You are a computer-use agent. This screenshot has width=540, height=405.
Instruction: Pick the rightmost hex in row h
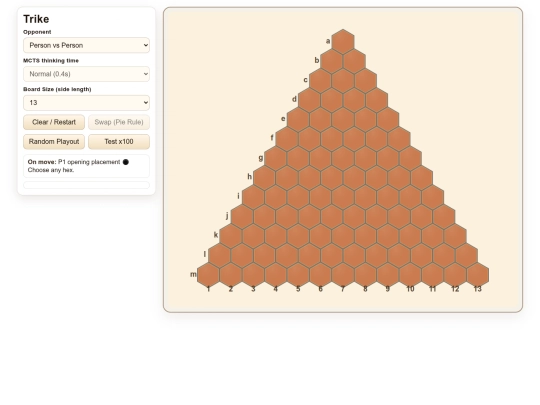tap(421, 178)
